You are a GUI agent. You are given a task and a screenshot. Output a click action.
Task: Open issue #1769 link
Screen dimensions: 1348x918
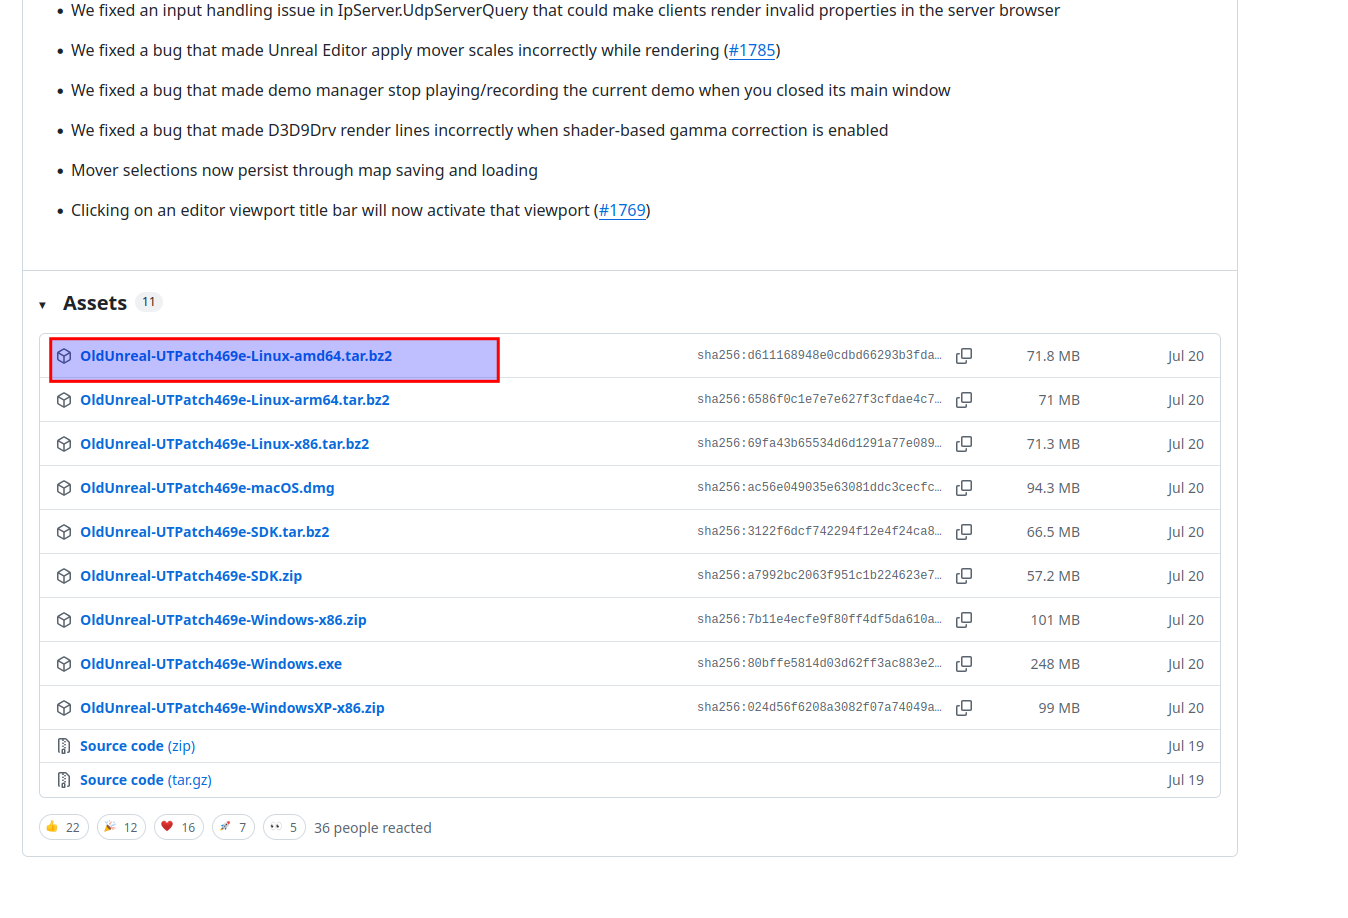coord(622,210)
